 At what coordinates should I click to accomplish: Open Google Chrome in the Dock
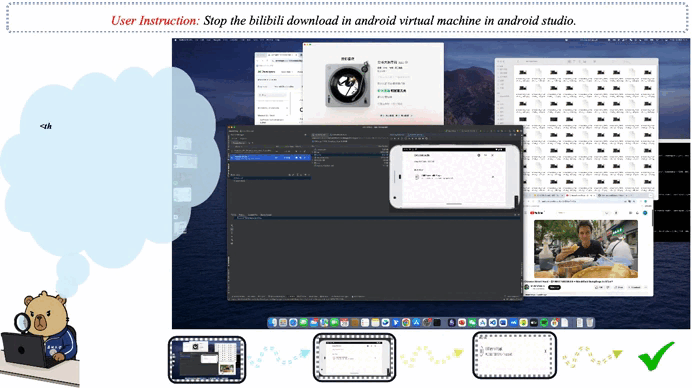tap(406, 323)
